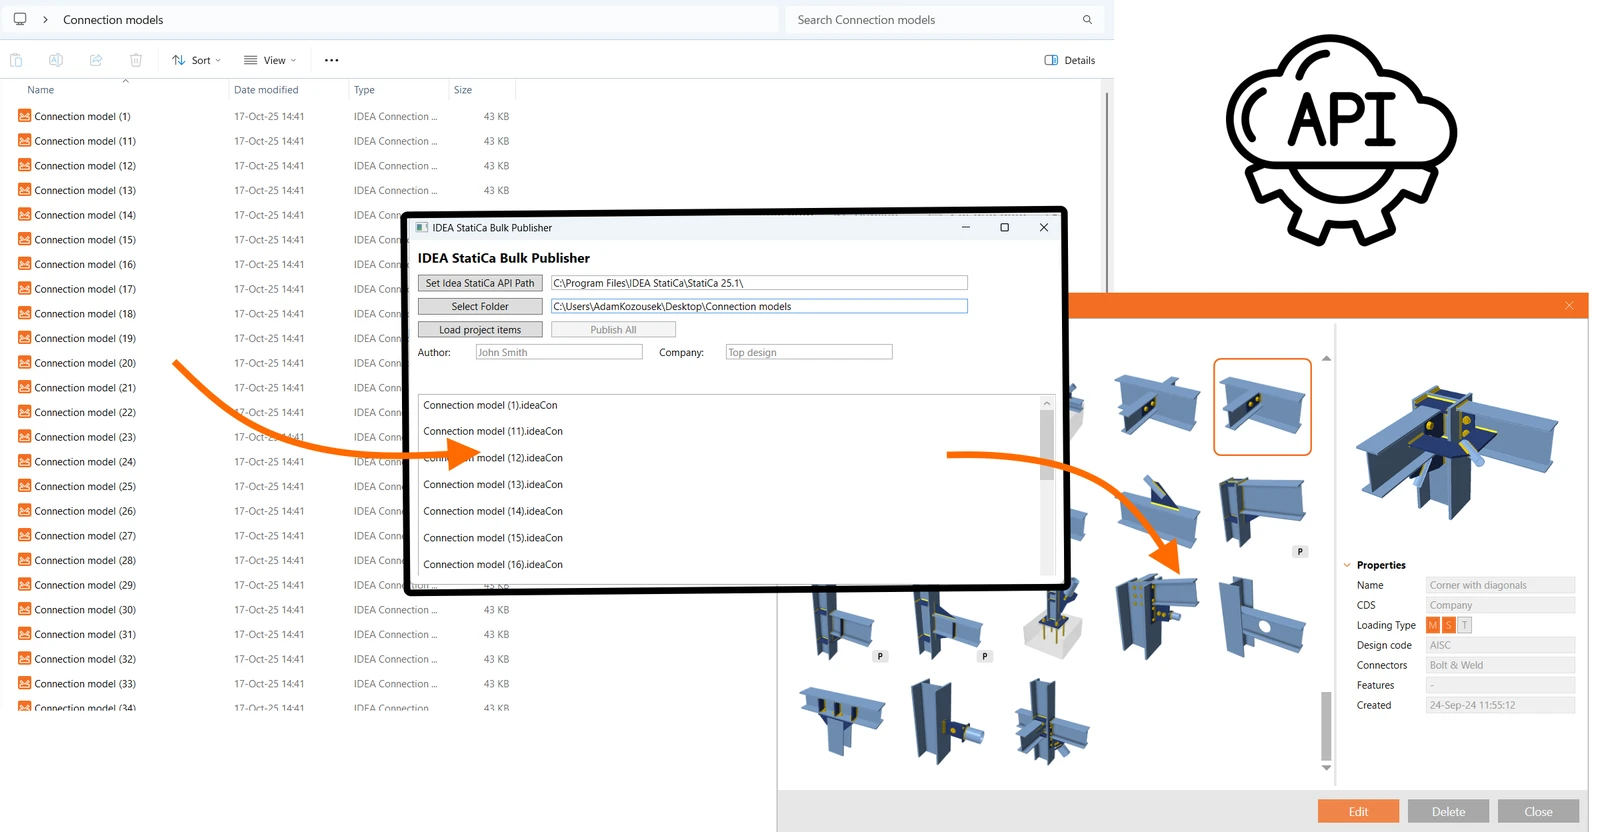Toggle loading type S

(1449, 625)
